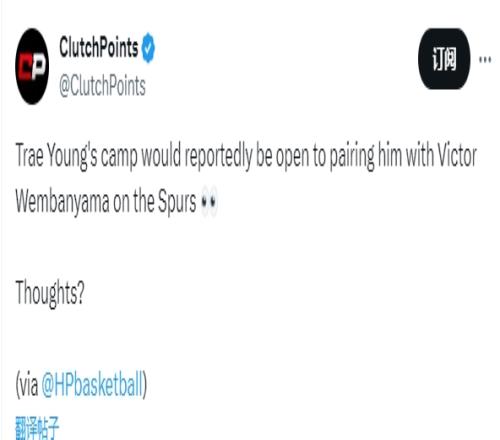The width and height of the screenshot is (500, 440).
Task: Click the word 'reportedly' in the tweet
Action: (218, 157)
